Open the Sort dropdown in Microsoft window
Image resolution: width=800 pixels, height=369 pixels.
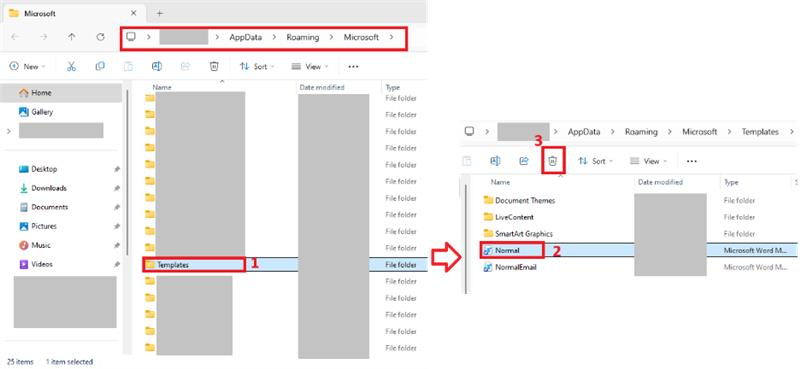point(257,67)
